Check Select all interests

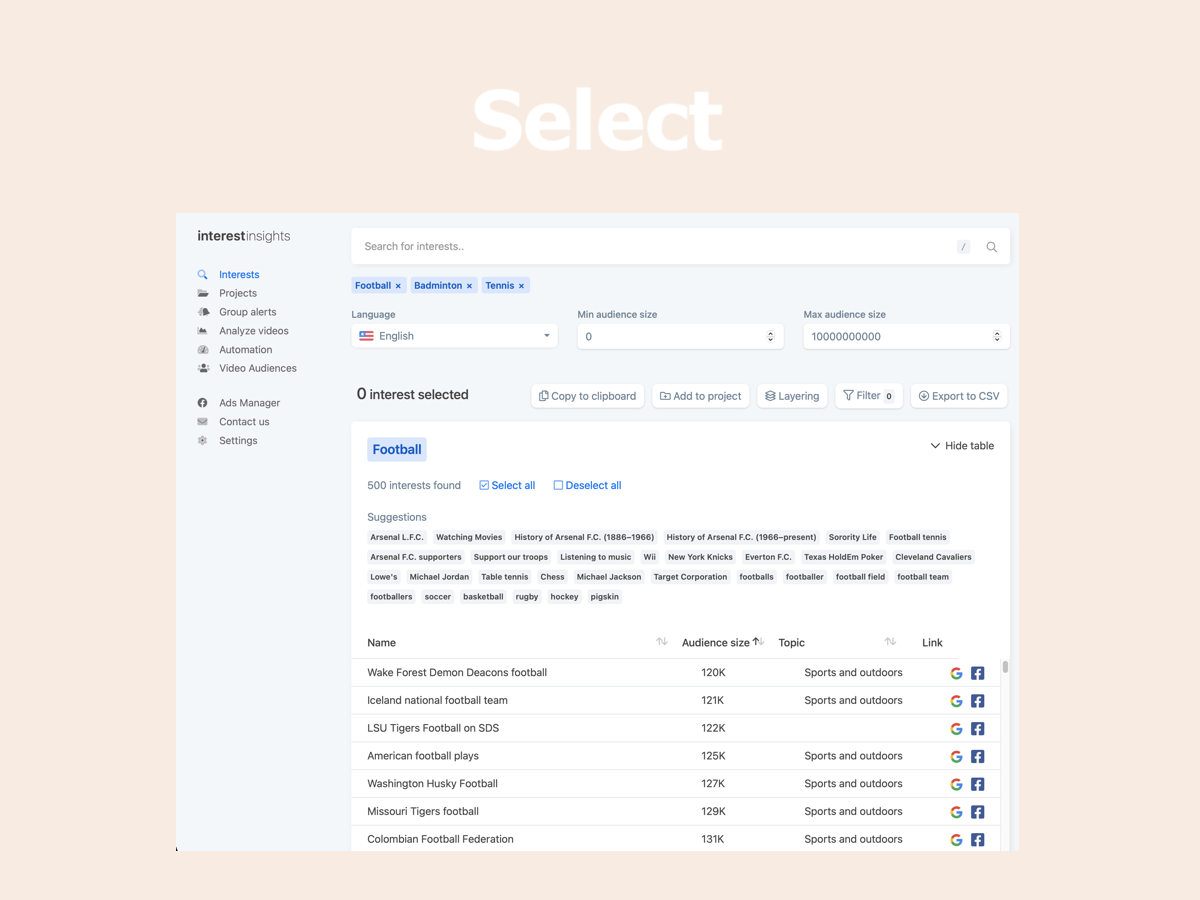(507, 485)
